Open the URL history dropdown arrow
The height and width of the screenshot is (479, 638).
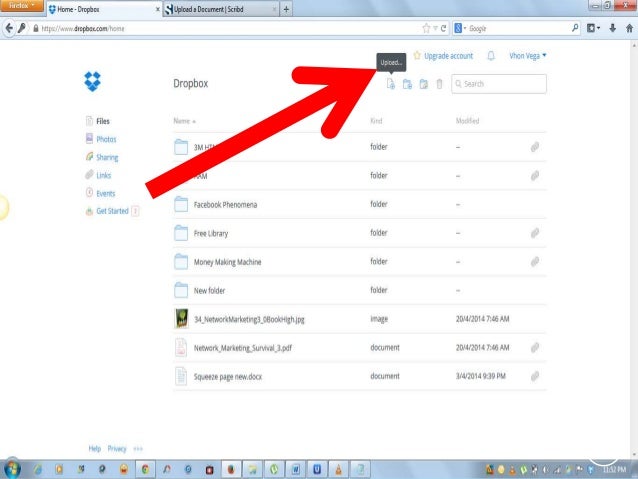[x=435, y=28]
